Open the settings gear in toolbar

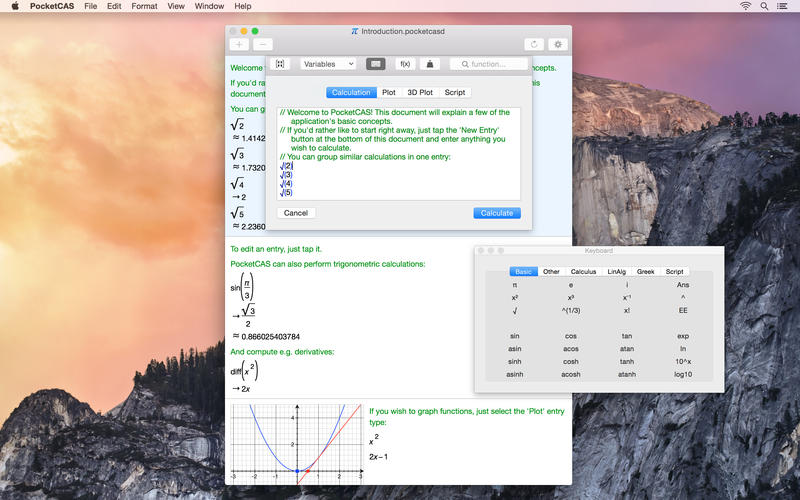click(x=558, y=44)
